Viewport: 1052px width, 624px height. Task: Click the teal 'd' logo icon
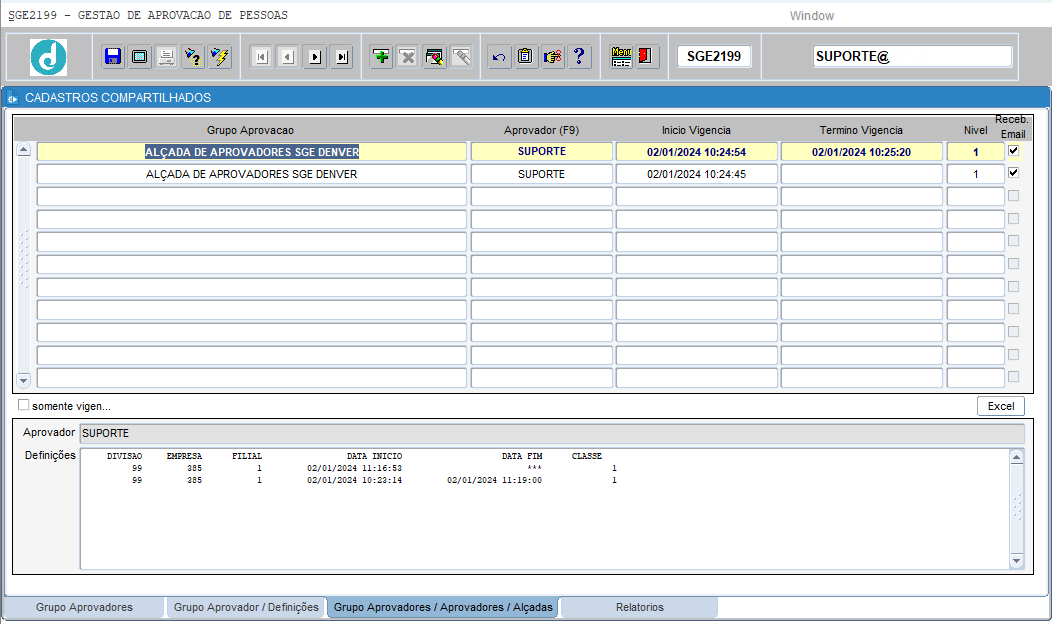[x=48, y=57]
